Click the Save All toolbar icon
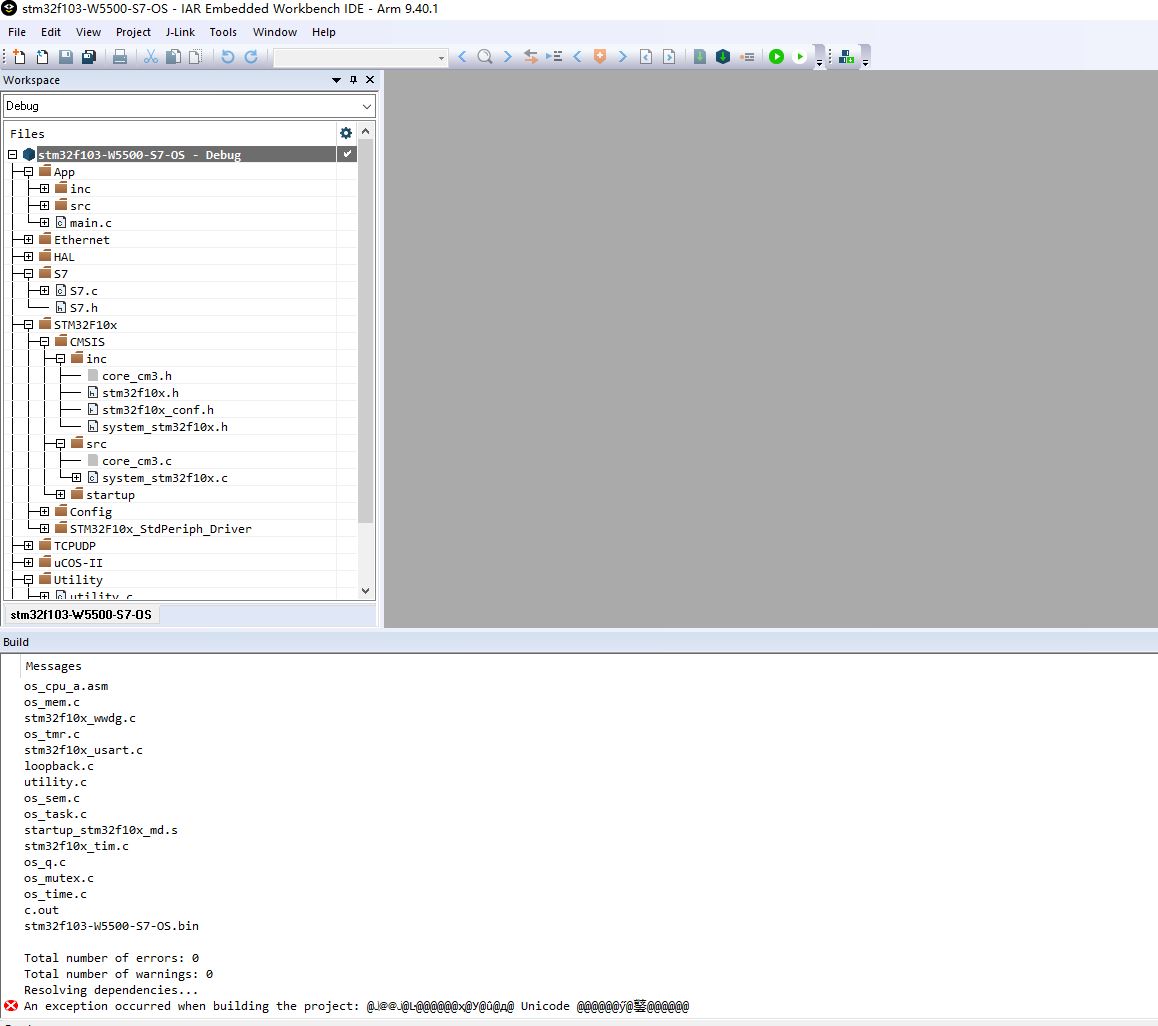Image resolution: width=1158 pixels, height=1026 pixels. 89,57
